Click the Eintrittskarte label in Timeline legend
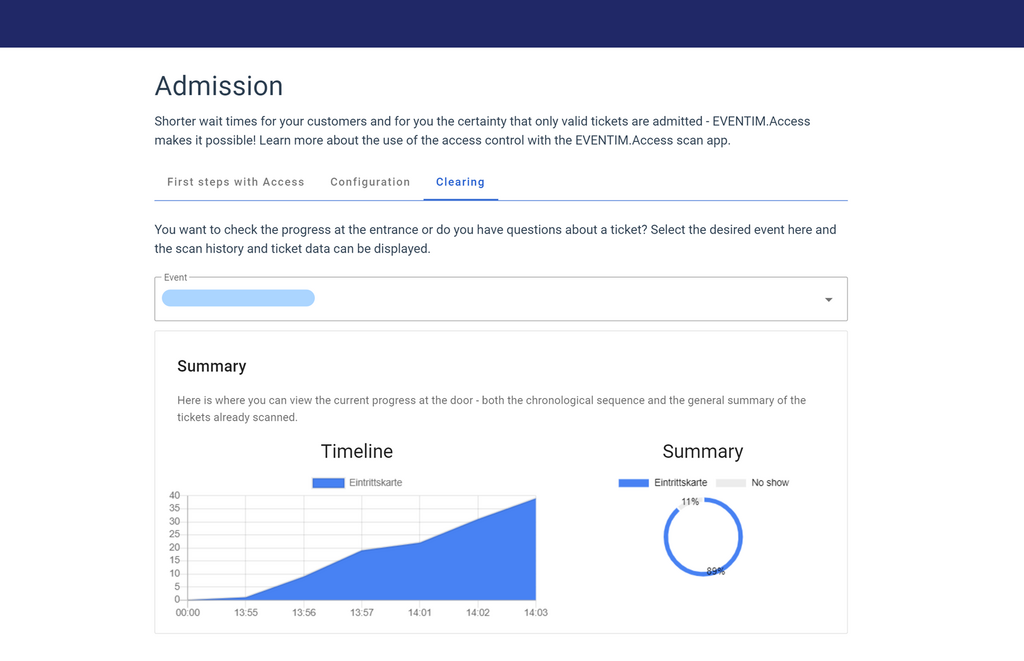1024x661 pixels. pos(375,483)
